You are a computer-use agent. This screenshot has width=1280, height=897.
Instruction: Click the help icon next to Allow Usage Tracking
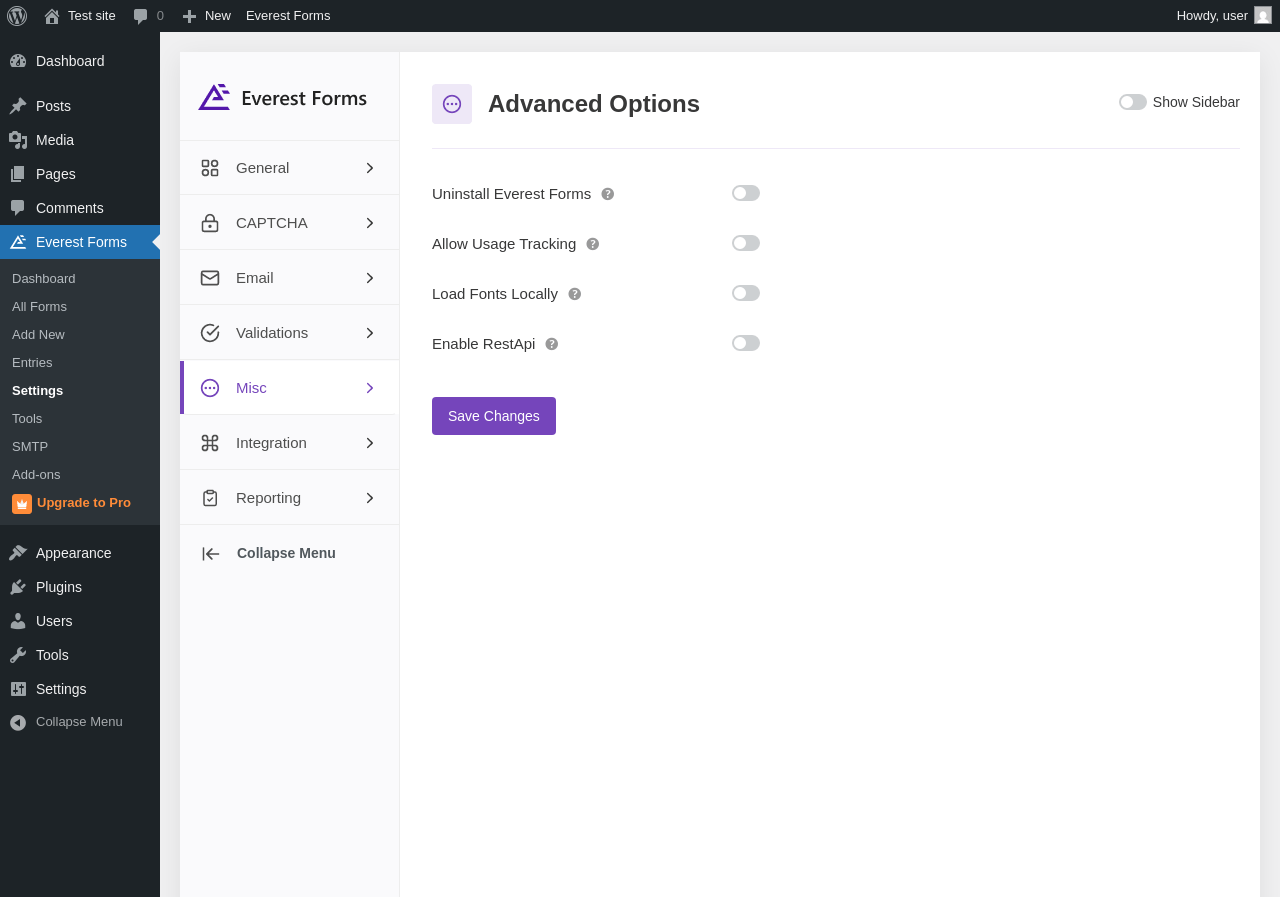pyautogui.click(x=593, y=244)
